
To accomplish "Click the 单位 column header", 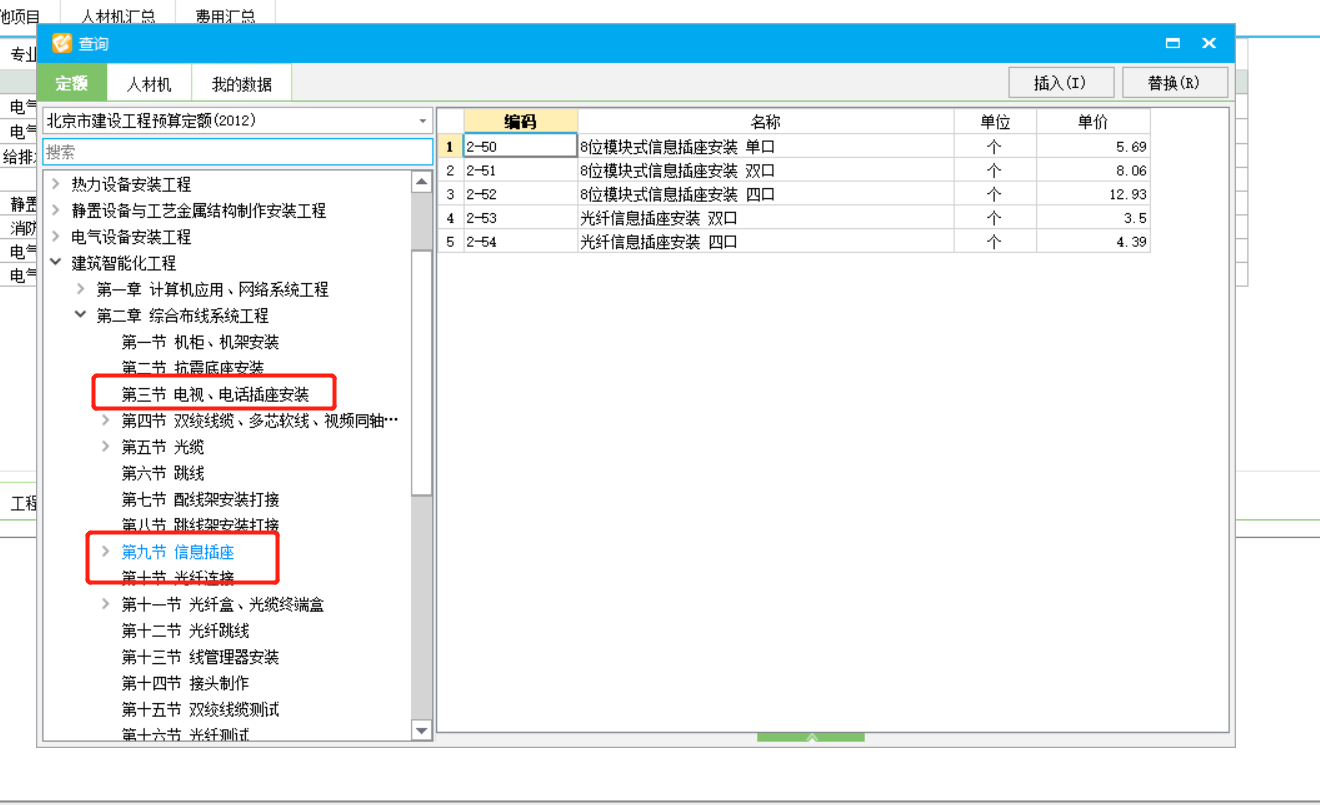I will click(995, 121).
